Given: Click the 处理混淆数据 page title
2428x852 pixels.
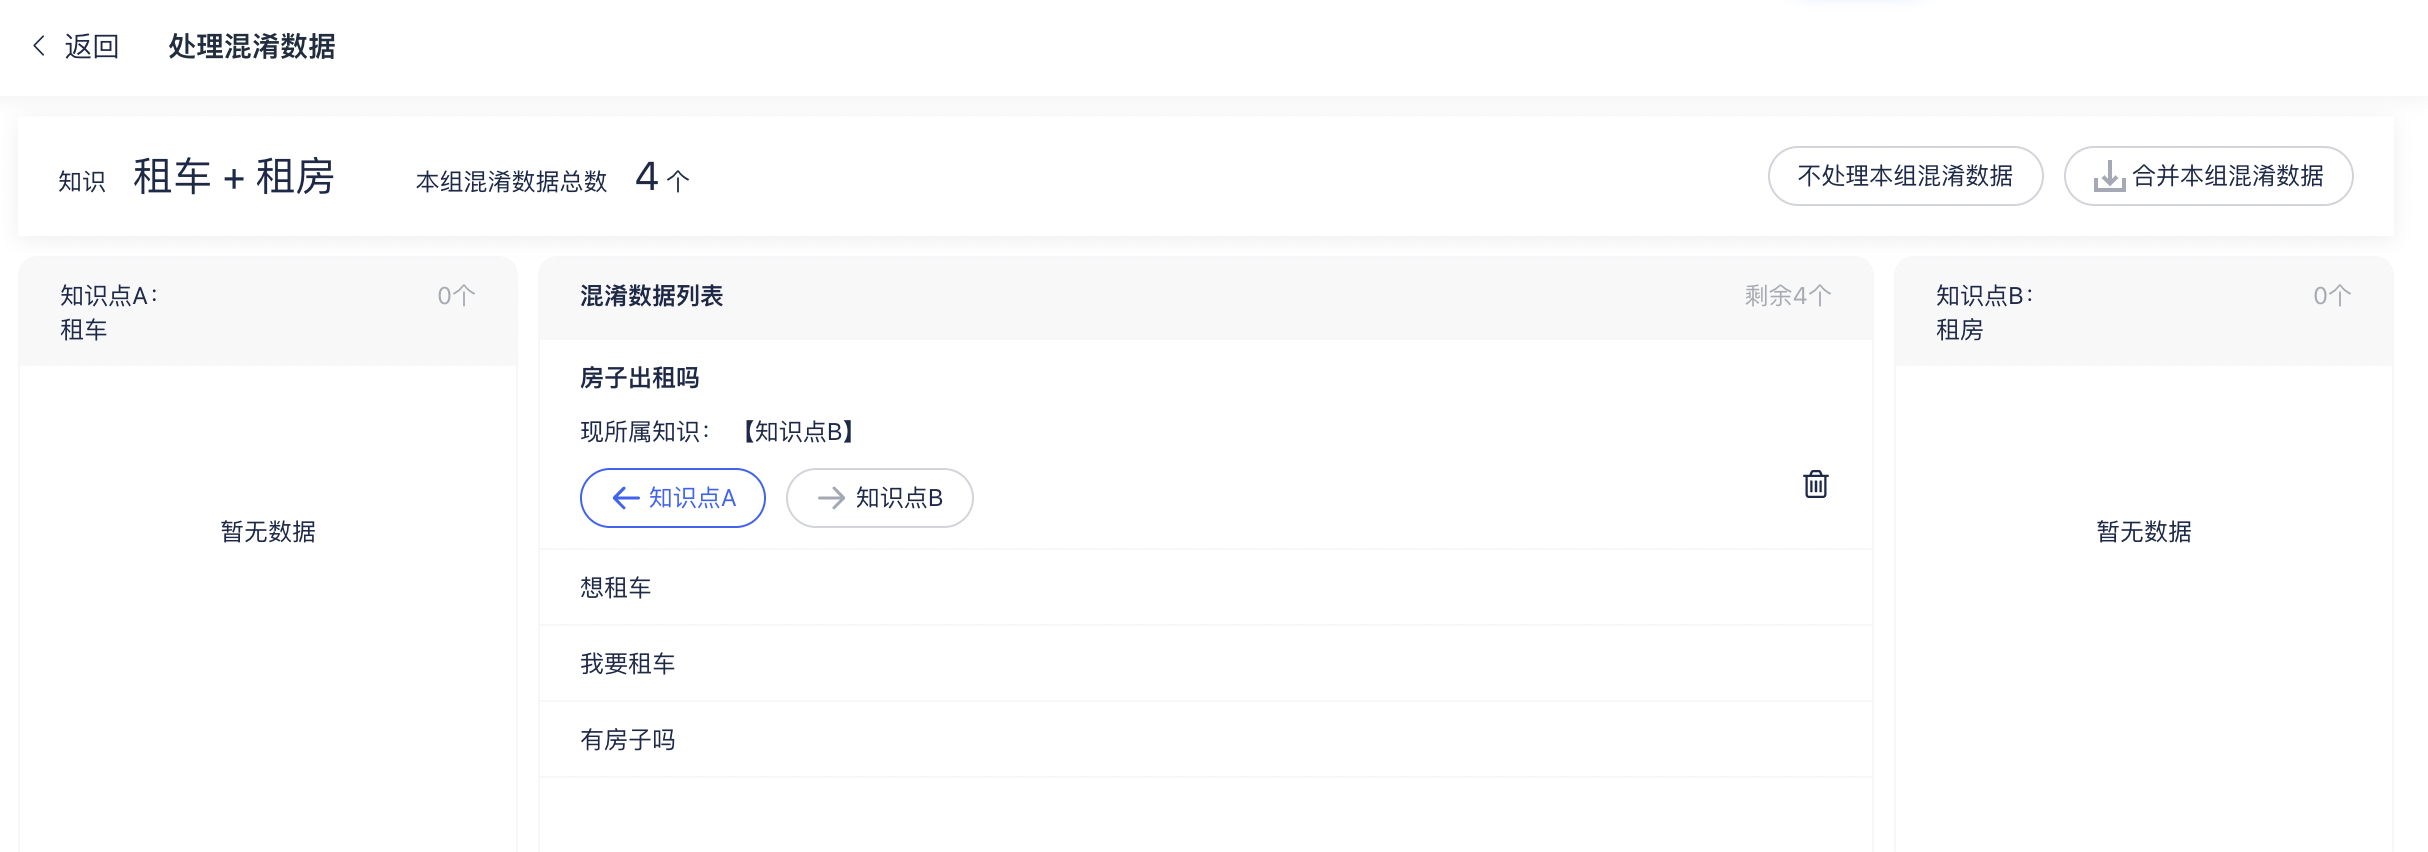Looking at the screenshot, I should pyautogui.click(x=251, y=46).
